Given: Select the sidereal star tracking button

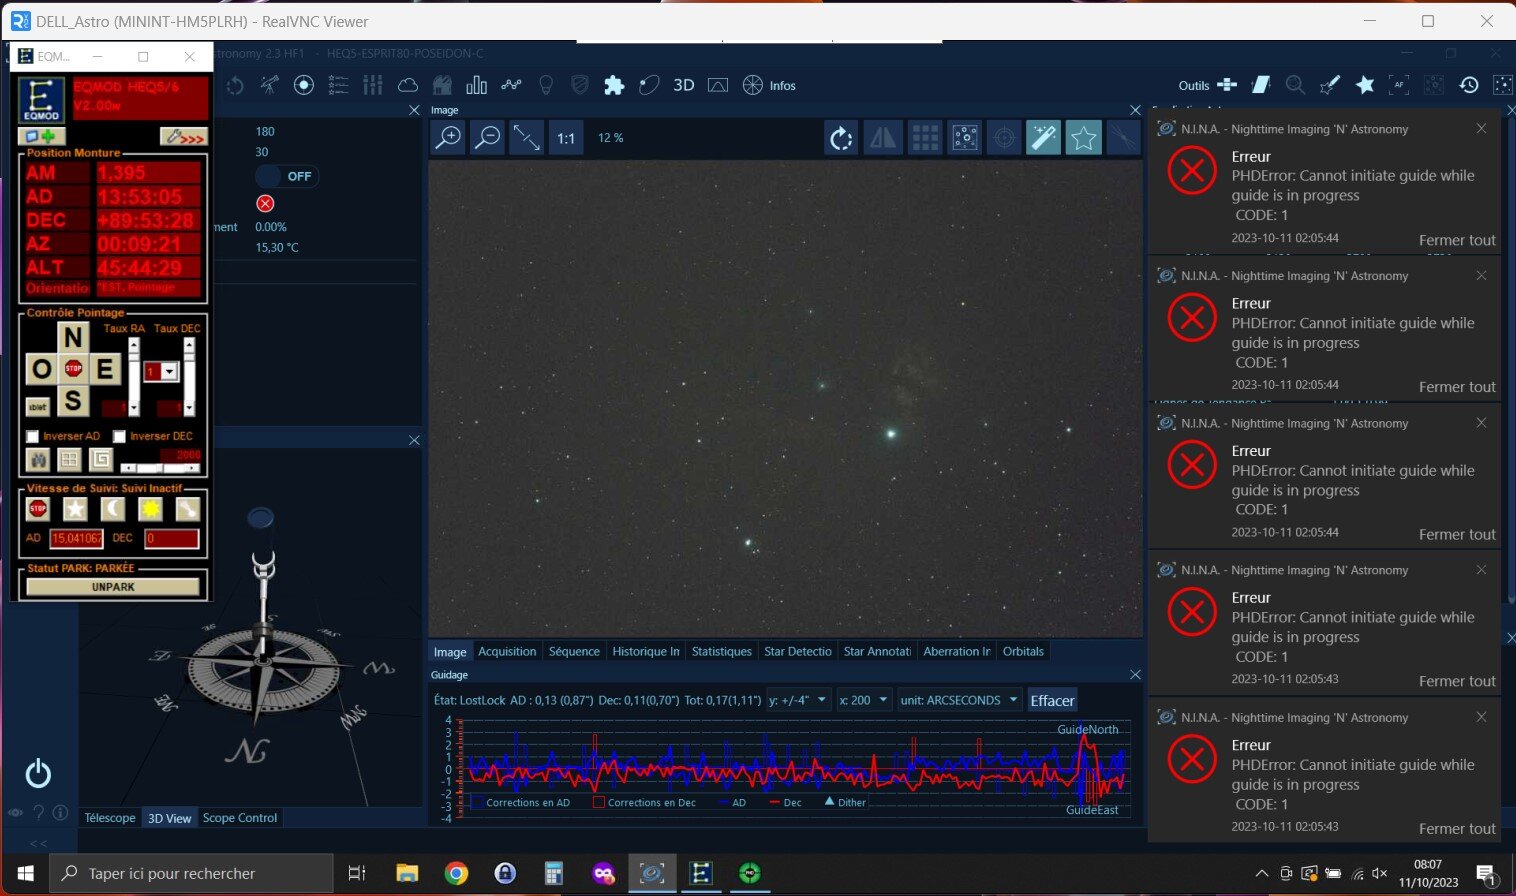Looking at the screenshot, I should [x=75, y=509].
